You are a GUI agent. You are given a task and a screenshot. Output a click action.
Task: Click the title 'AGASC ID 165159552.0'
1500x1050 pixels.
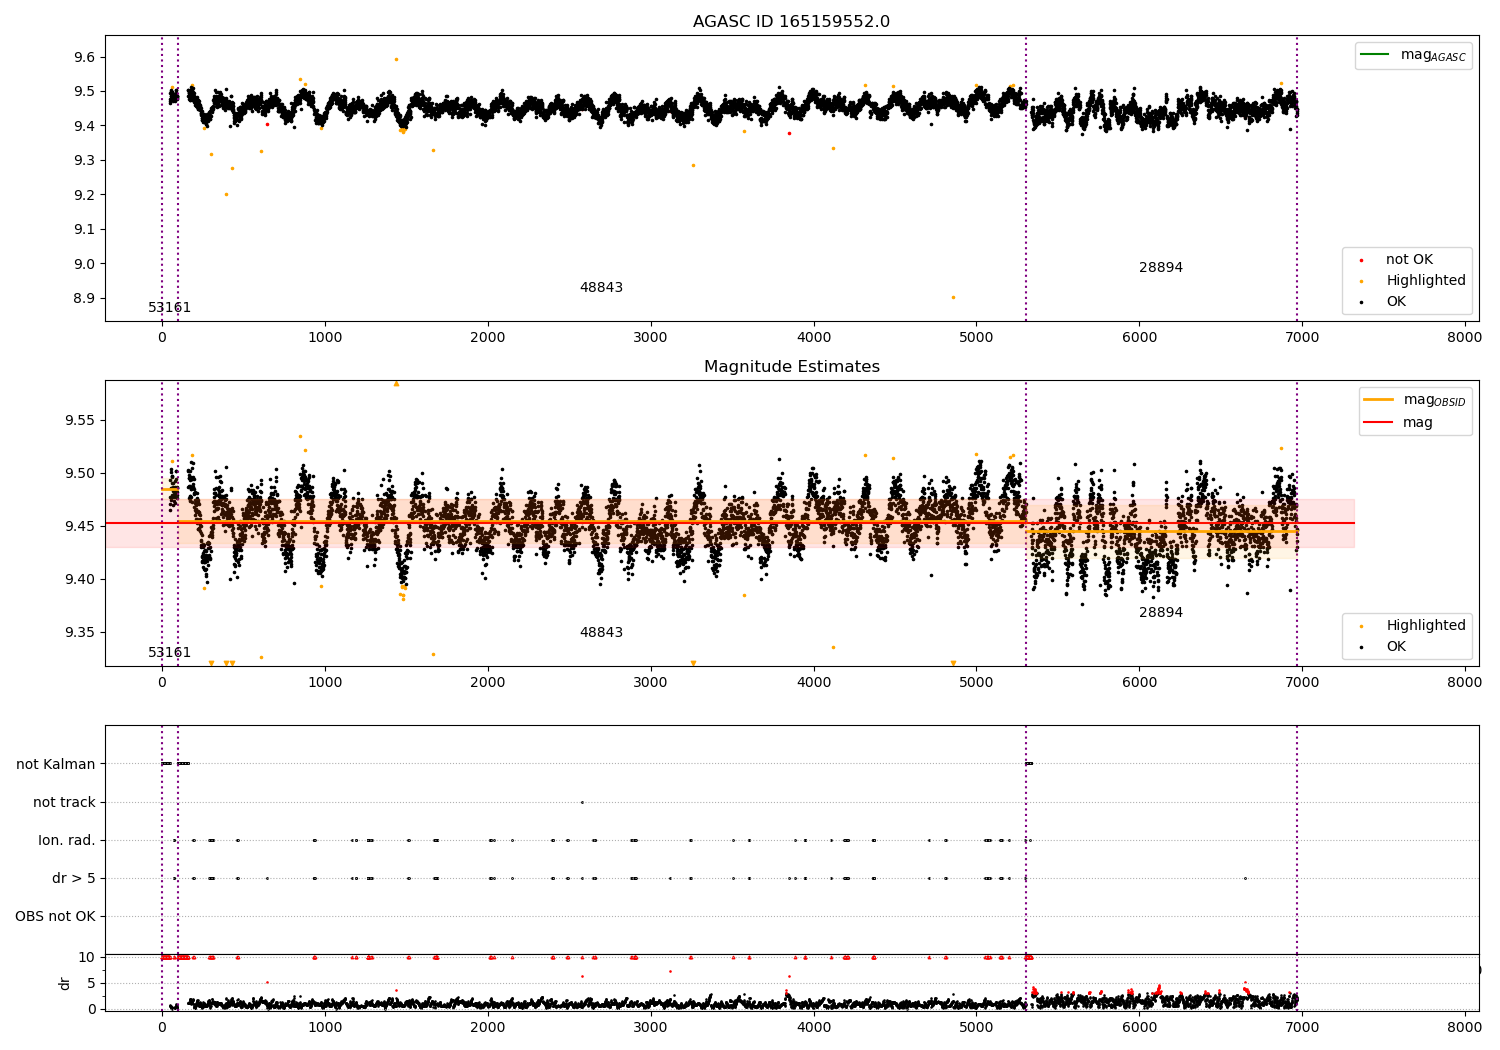[x=791, y=22]
